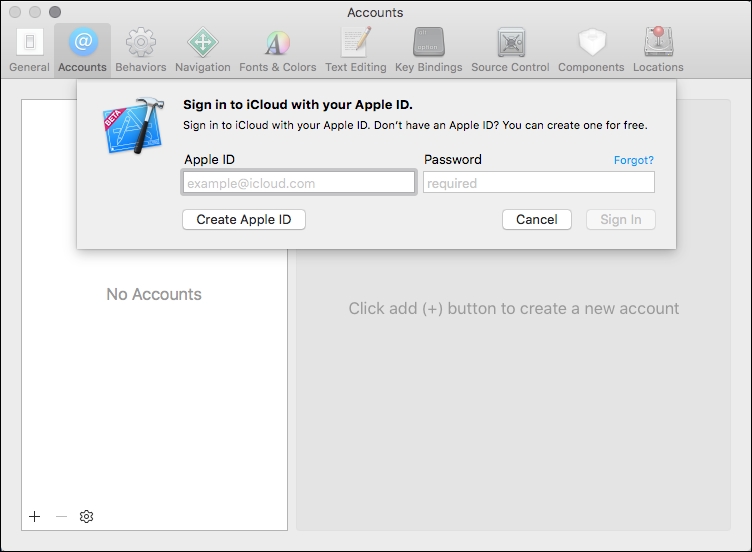
Task: Open the account list gear menu
Action: pyautogui.click(x=86, y=517)
